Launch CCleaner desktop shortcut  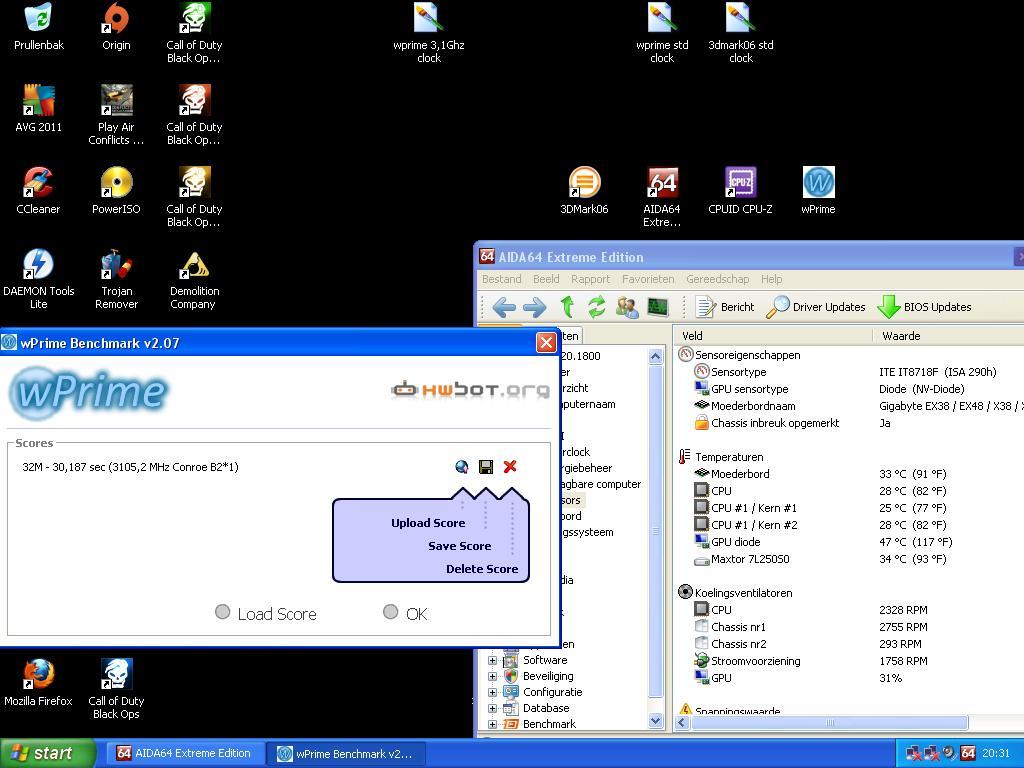pos(38,191)
